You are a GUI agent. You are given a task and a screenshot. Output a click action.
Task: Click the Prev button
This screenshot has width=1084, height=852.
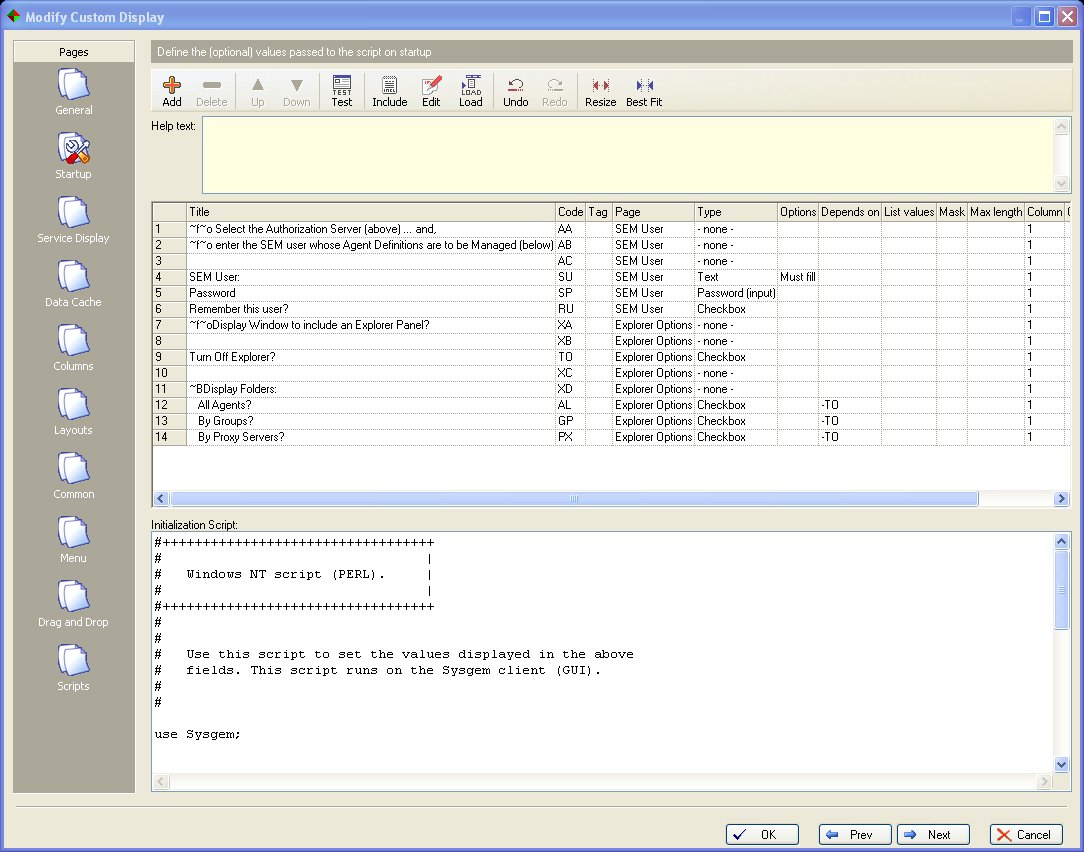855,835
